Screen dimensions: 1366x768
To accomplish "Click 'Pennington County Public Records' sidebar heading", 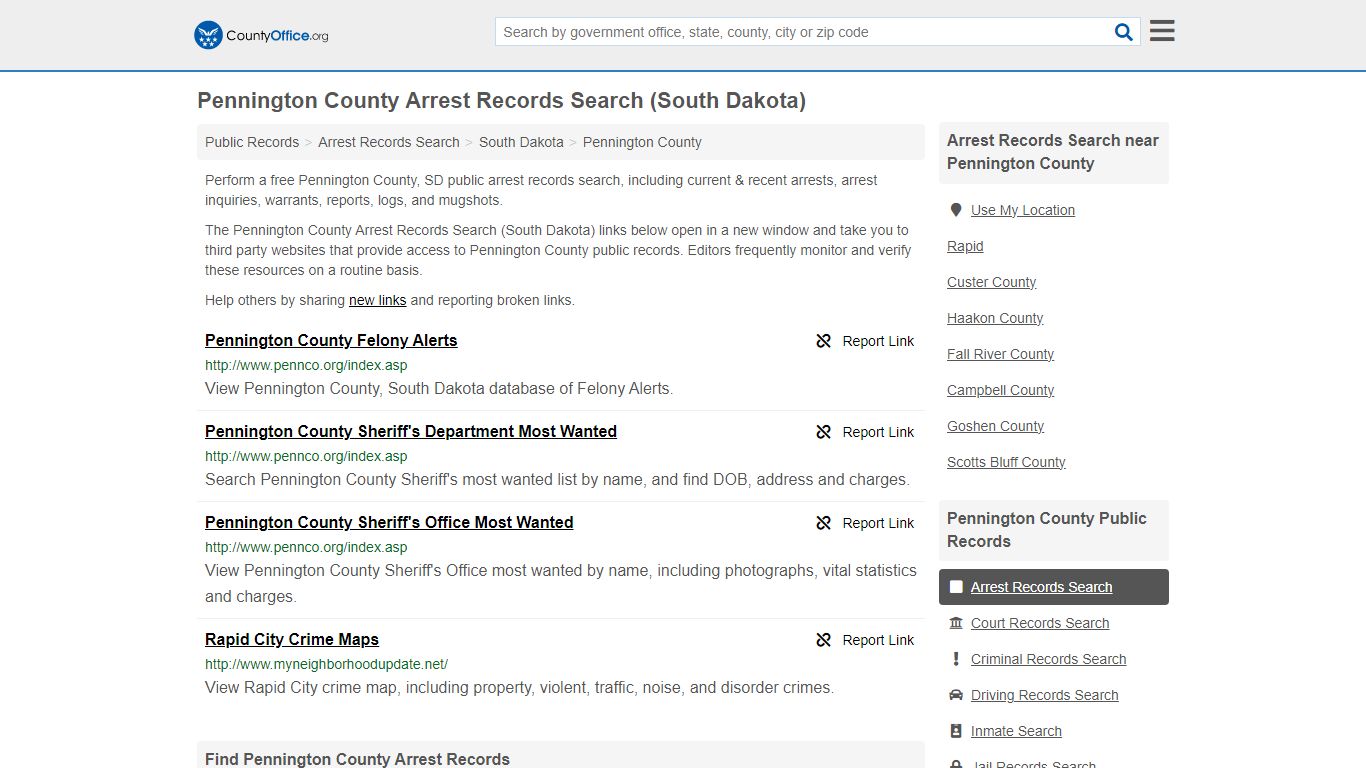I will coord(1047,530).
